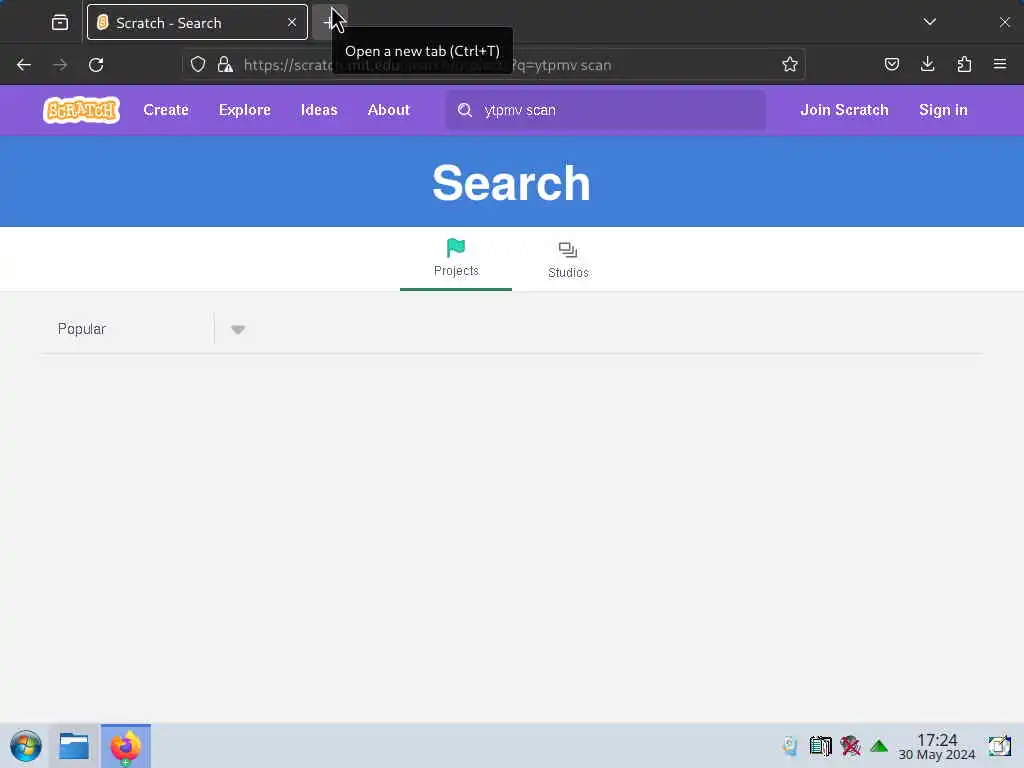Viewport: 1024px width, 768px height.
Task: Open the crossed-out red network tray icon
Action: point(850,746)
